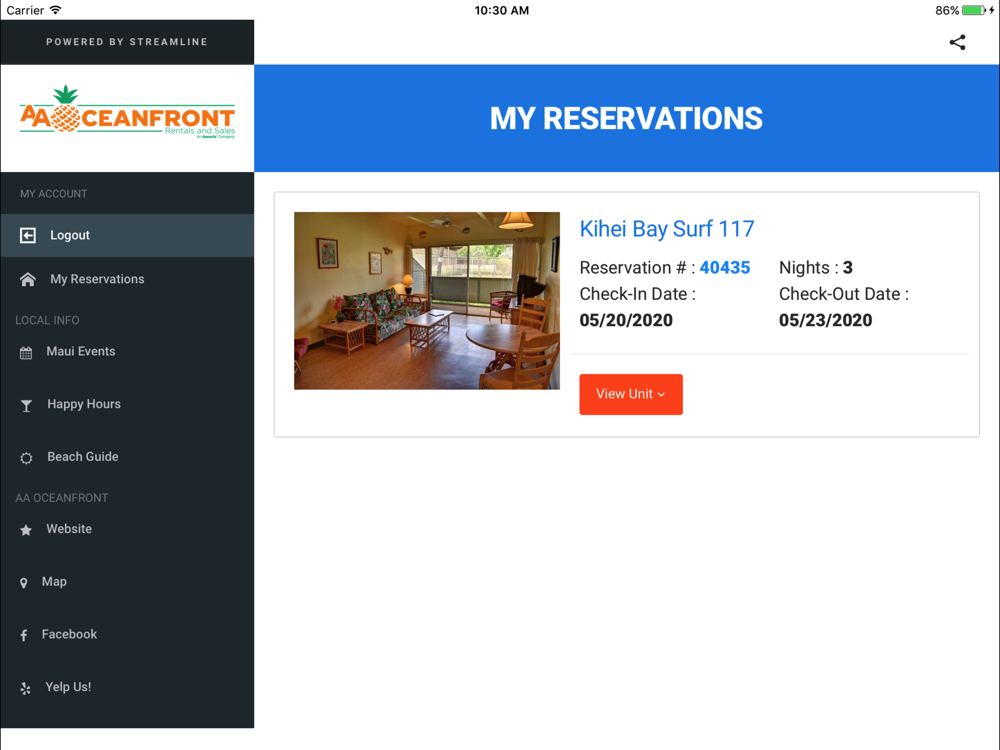Click the Powered by Streamline text

[x=127, y=42]
